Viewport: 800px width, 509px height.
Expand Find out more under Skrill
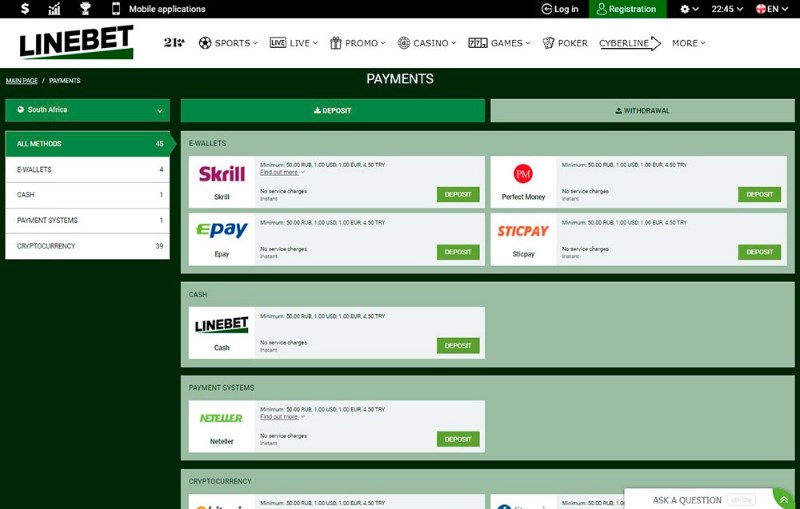pyautogui.click(x=282, y=172)
